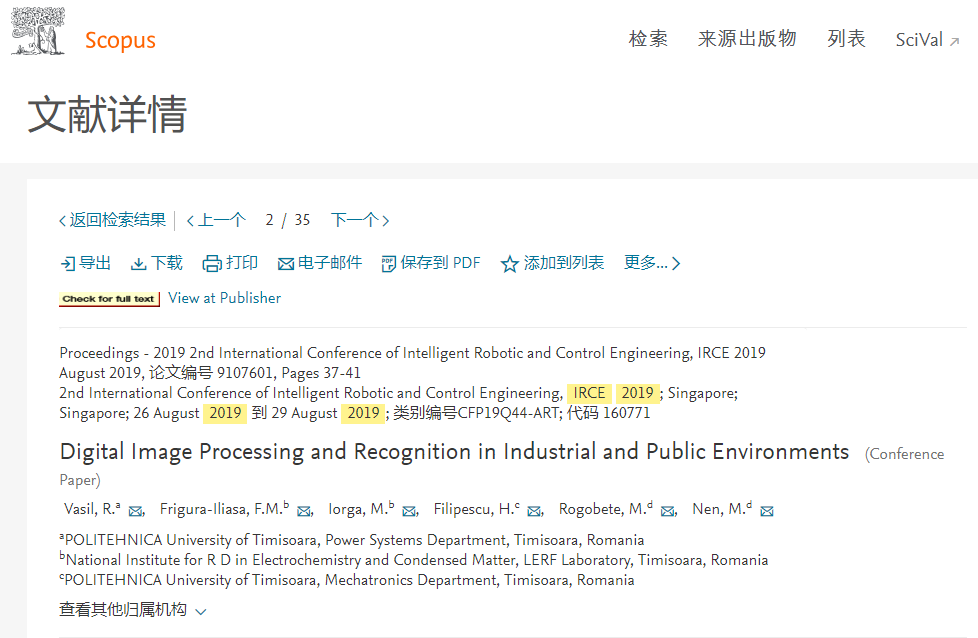
Task: Email Filipescu, H. via envelope icon
Action: point(534,511)
